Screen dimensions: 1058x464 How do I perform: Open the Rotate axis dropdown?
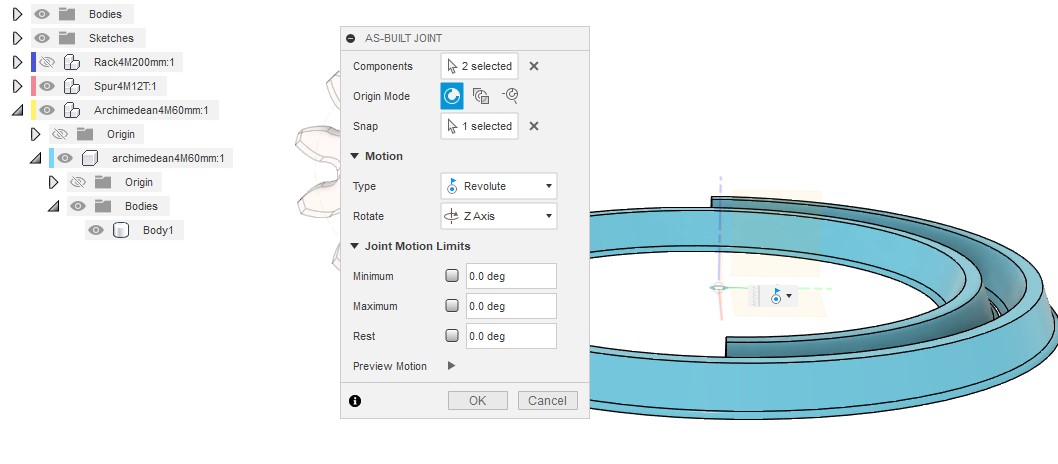click(x=498, y=216)
